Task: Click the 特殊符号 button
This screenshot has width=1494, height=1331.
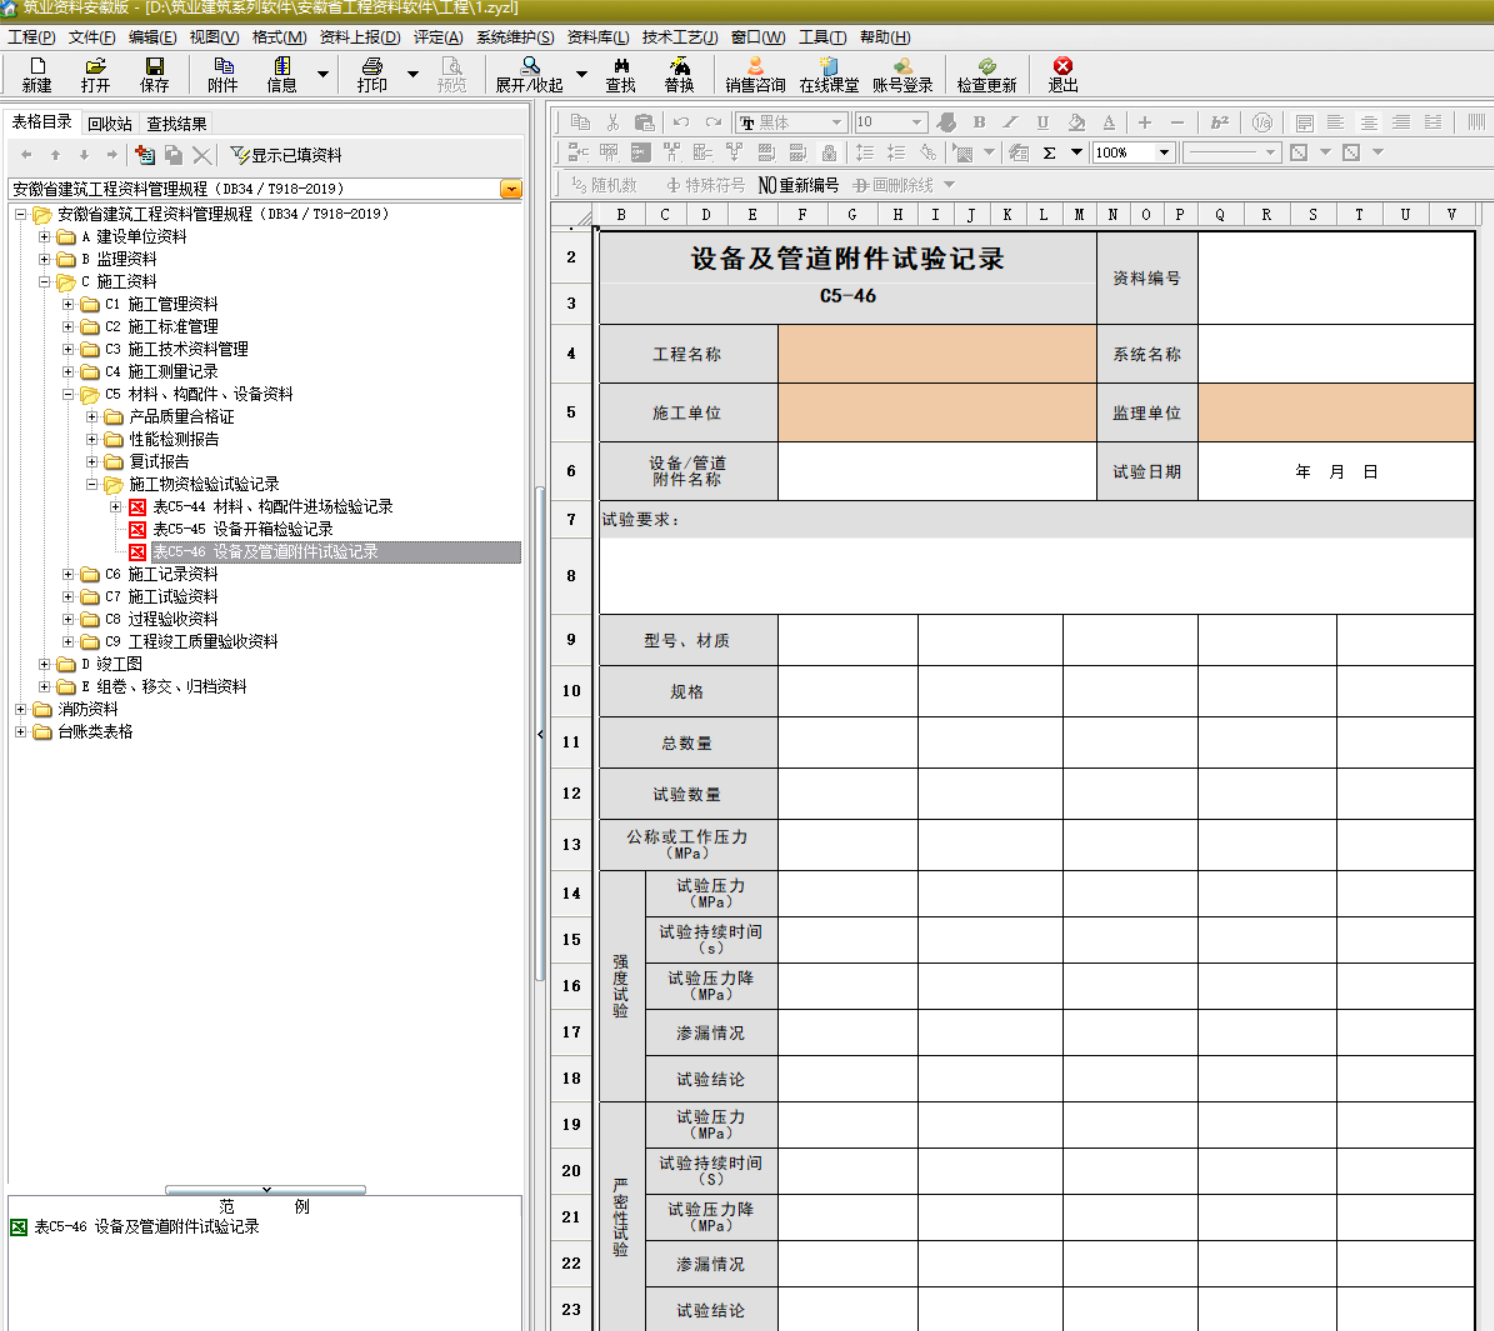Action: 705,185
